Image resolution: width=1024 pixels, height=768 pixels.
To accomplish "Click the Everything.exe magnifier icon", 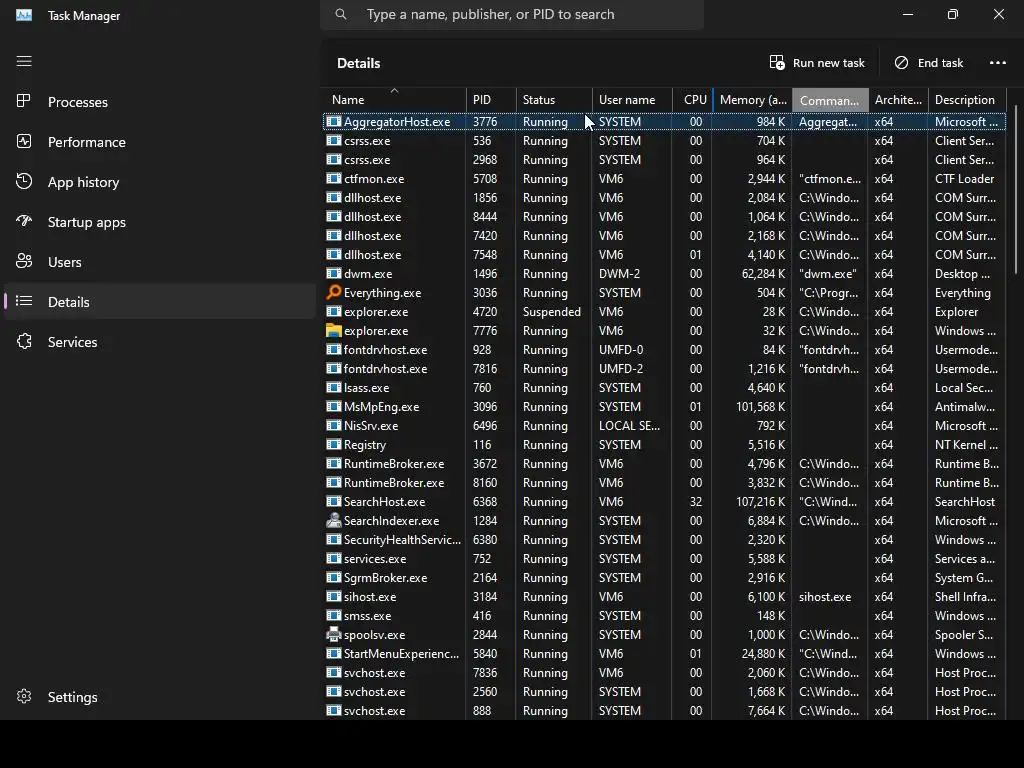I will (x=334, y=293).
